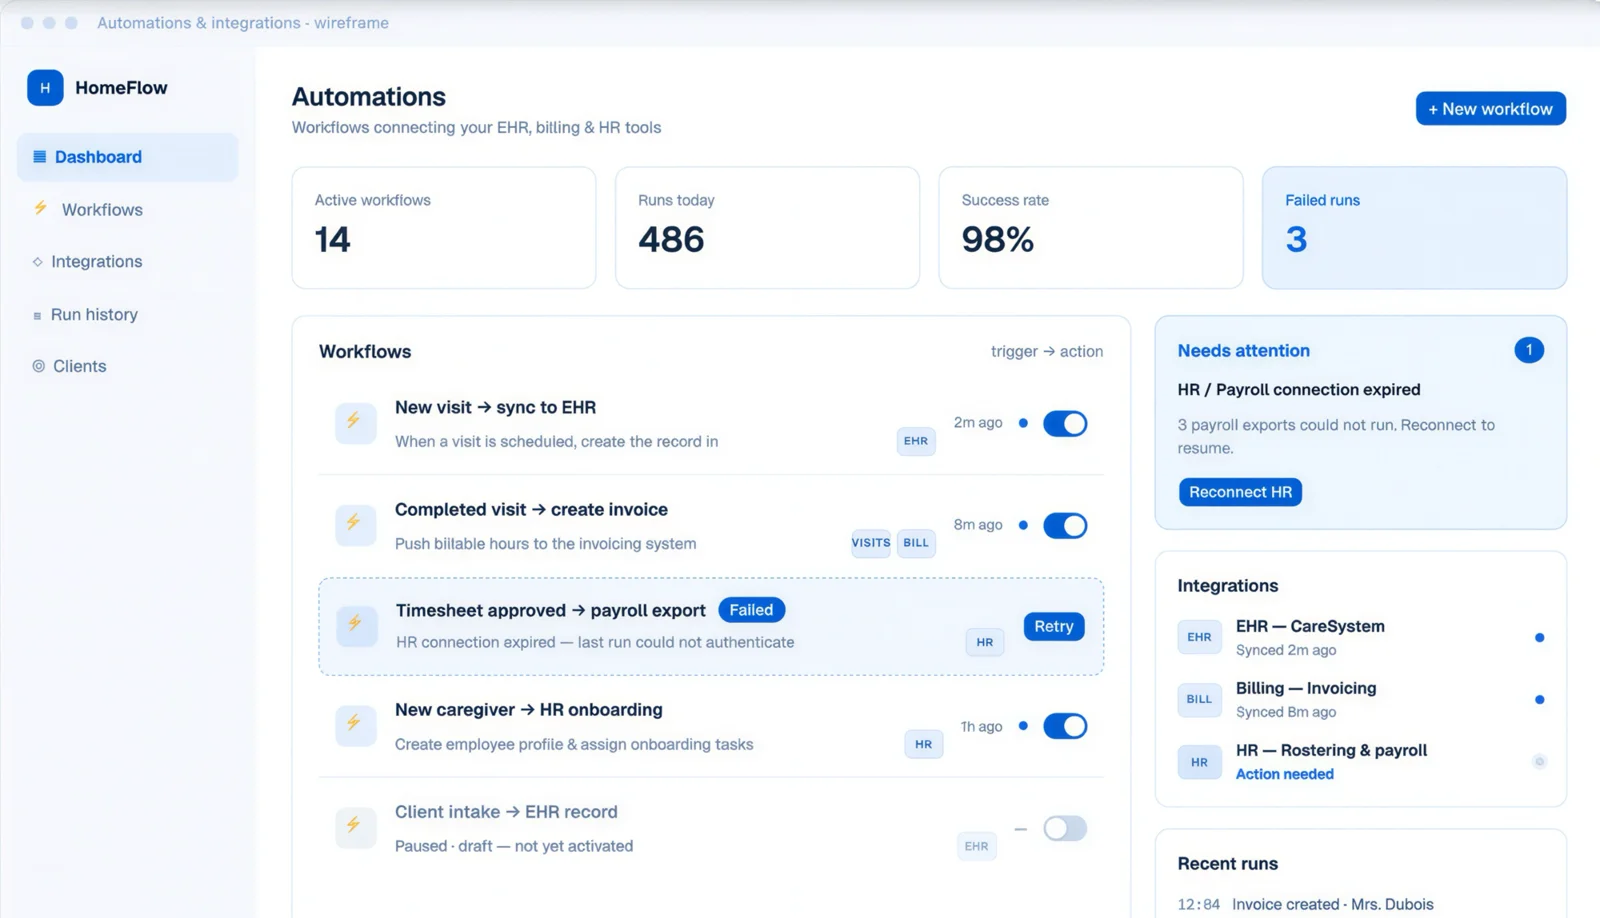Click 'Invoice created · Mrs. Dubois' recent run
Viewport: 1600px width, 918px height.
click(1332, 904)
